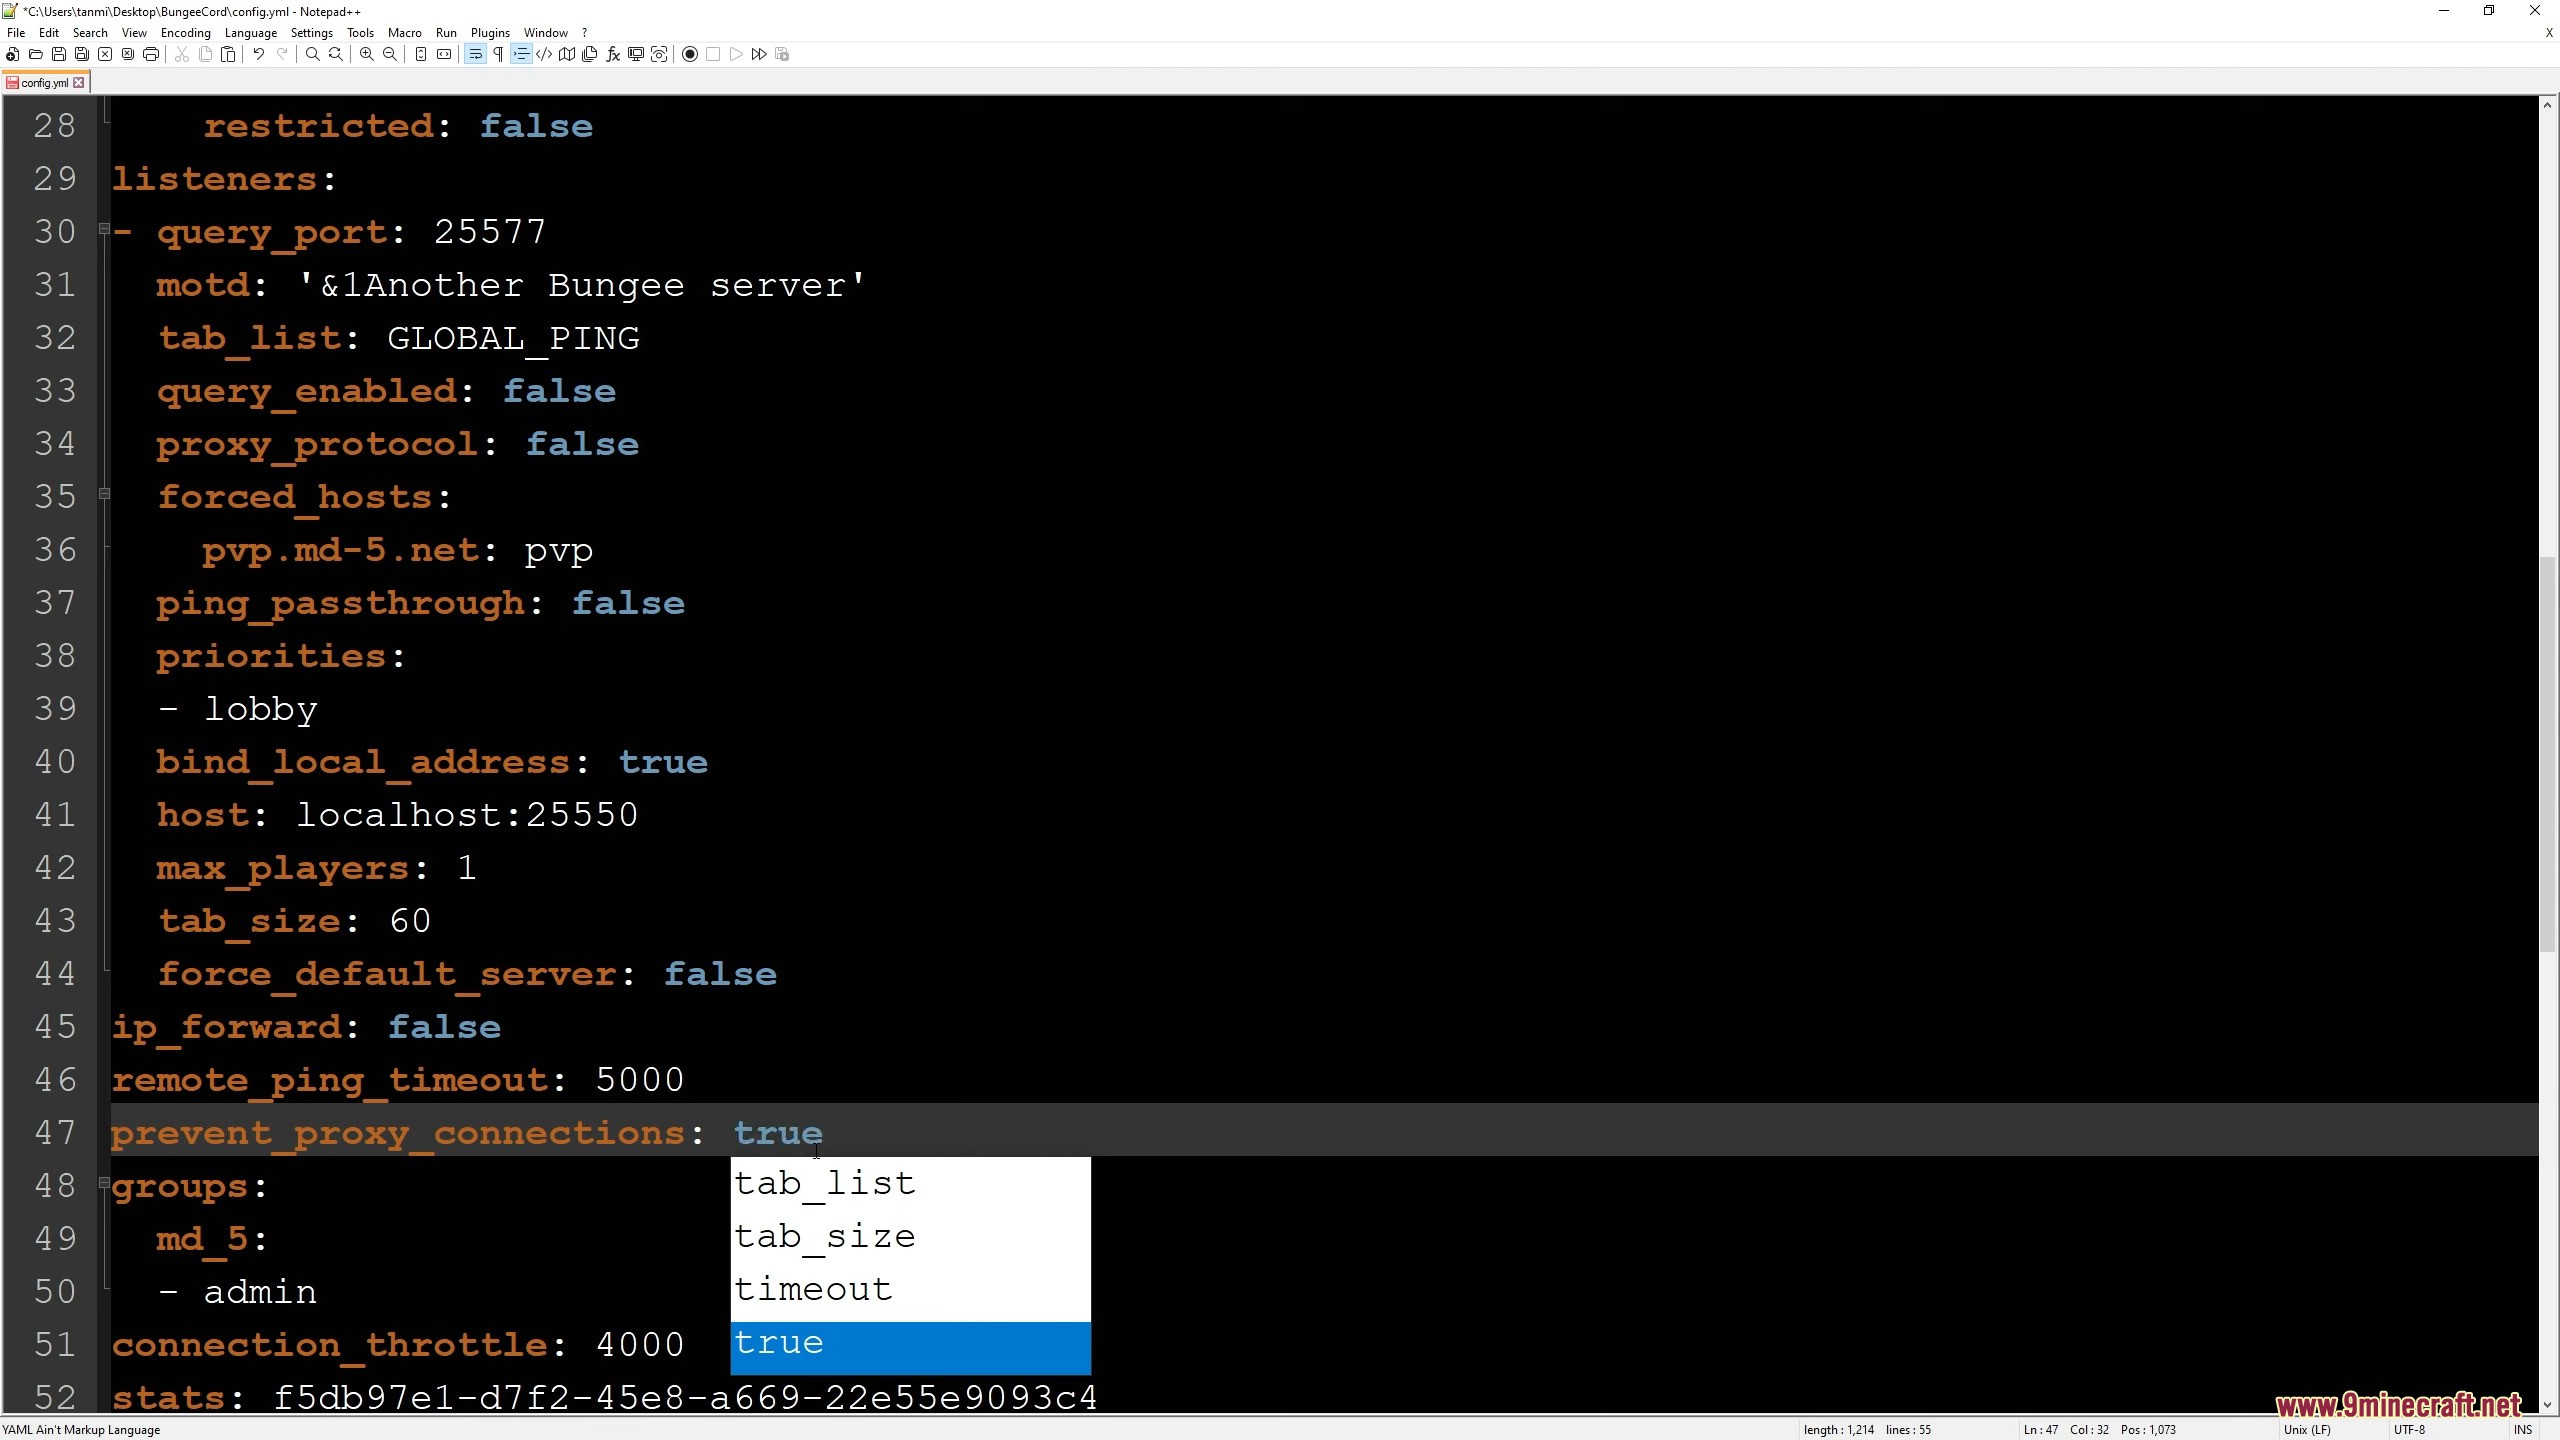Open the Language menu
This screenshot has height=1440, width=2560.
pos(250,32)
